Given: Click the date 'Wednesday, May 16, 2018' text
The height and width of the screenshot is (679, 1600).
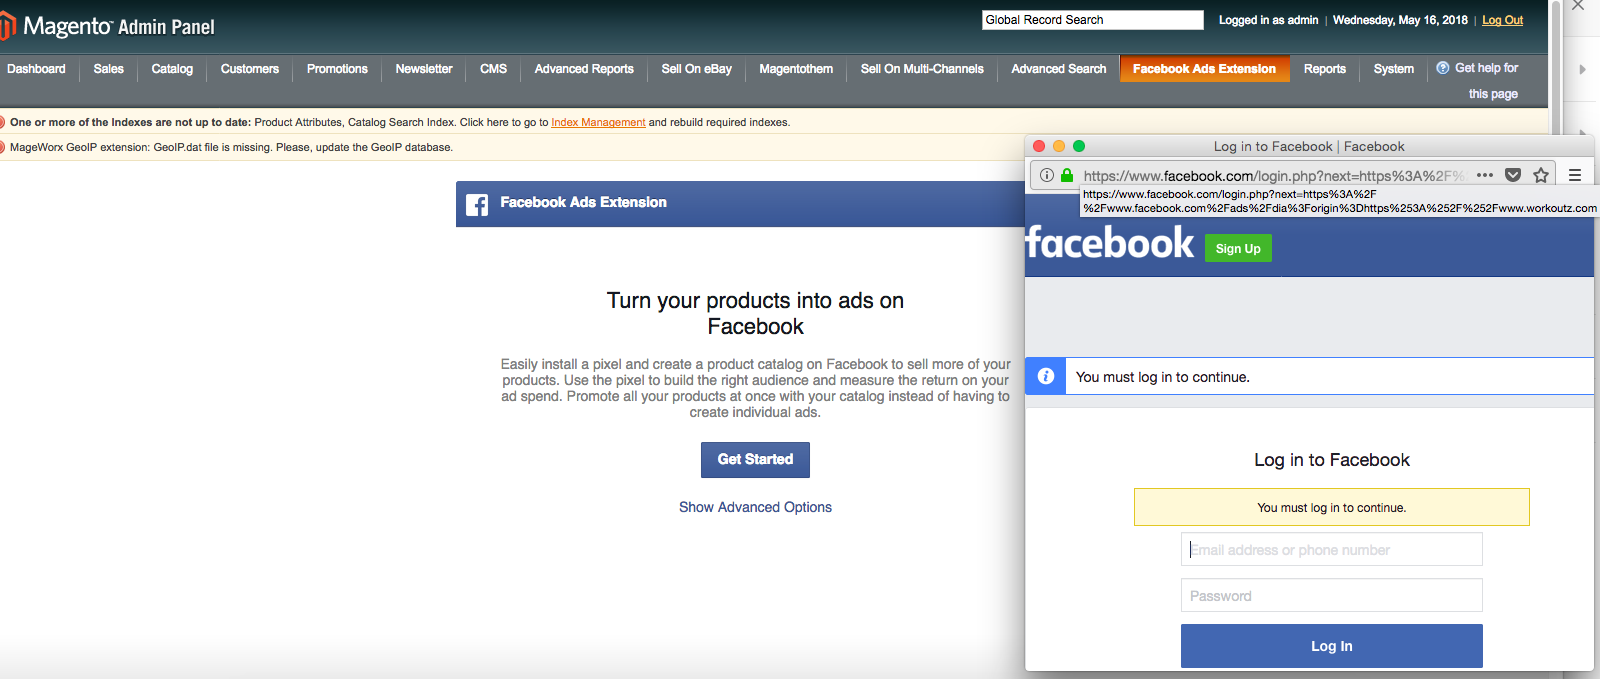Looking at the screenshot, I should pyautogui.click(x=1400, y=20).
